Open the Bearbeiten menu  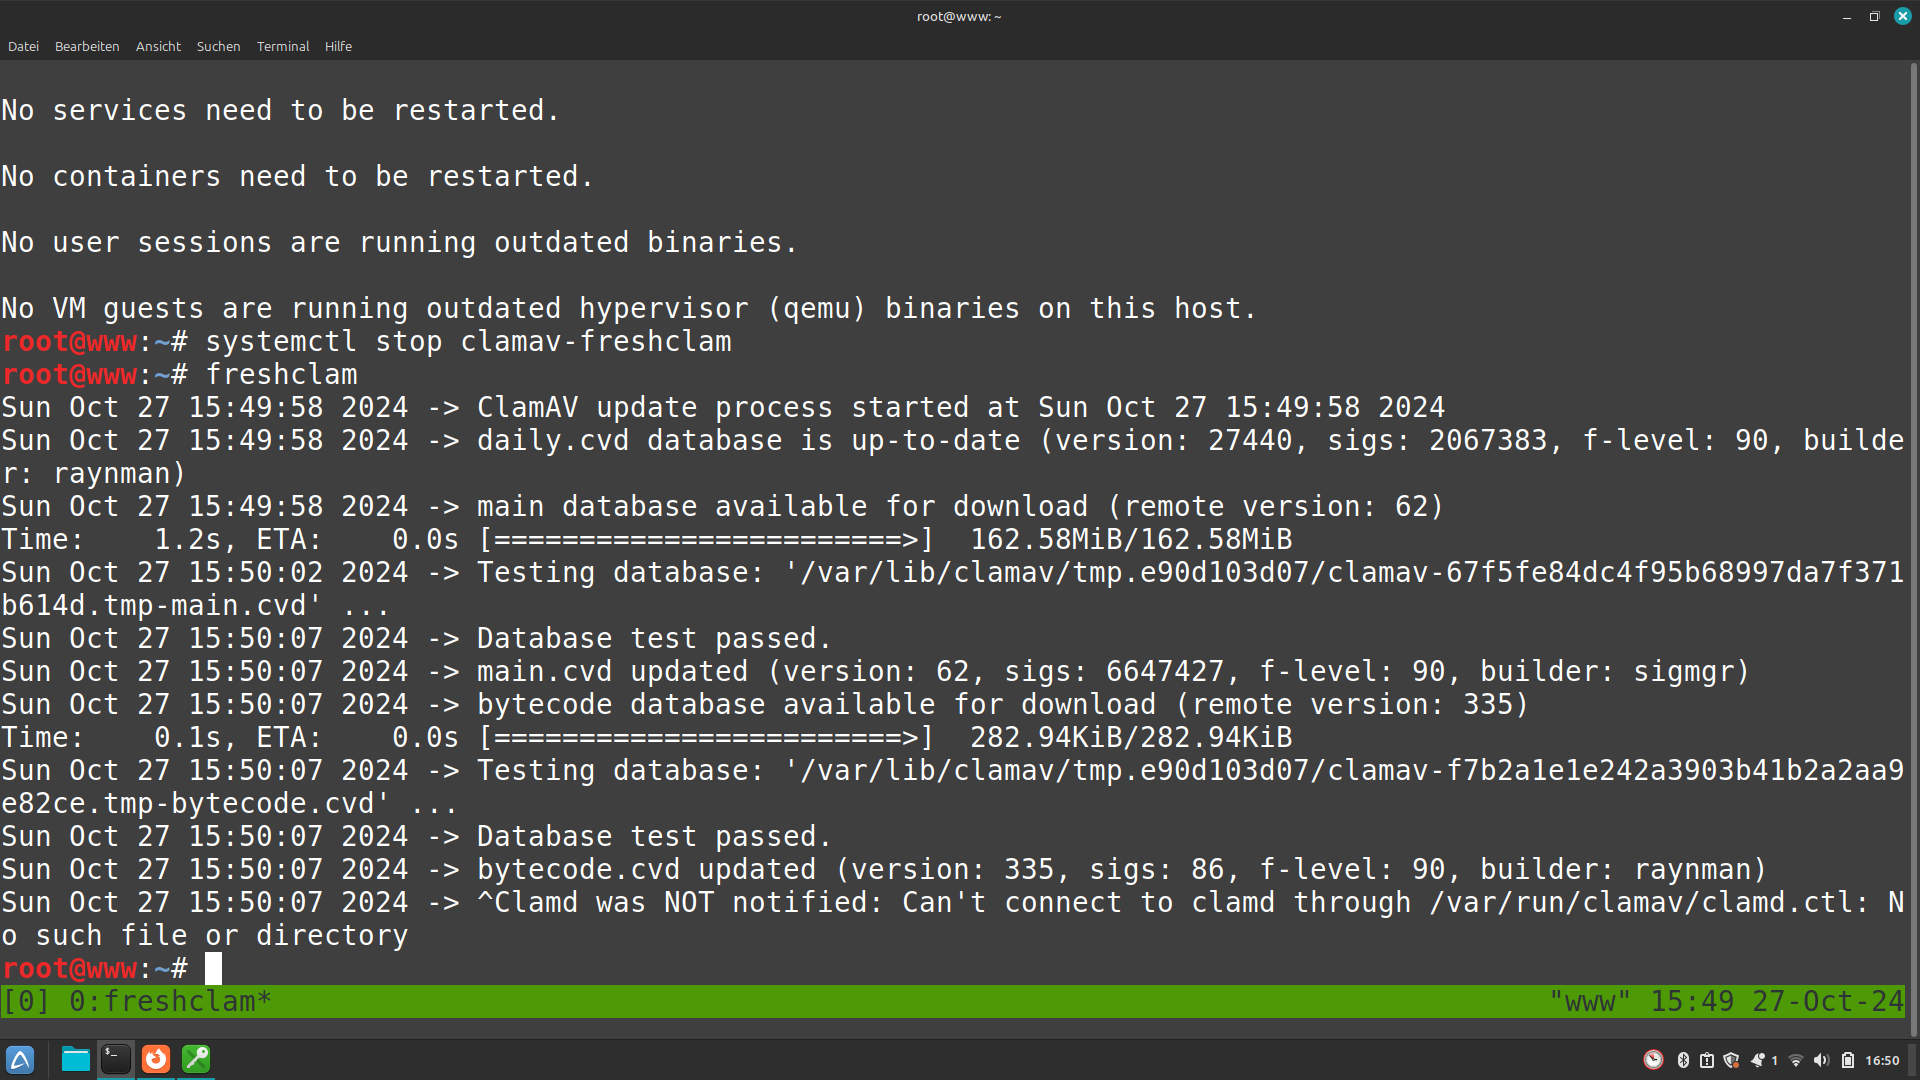[x=87, y=46]
